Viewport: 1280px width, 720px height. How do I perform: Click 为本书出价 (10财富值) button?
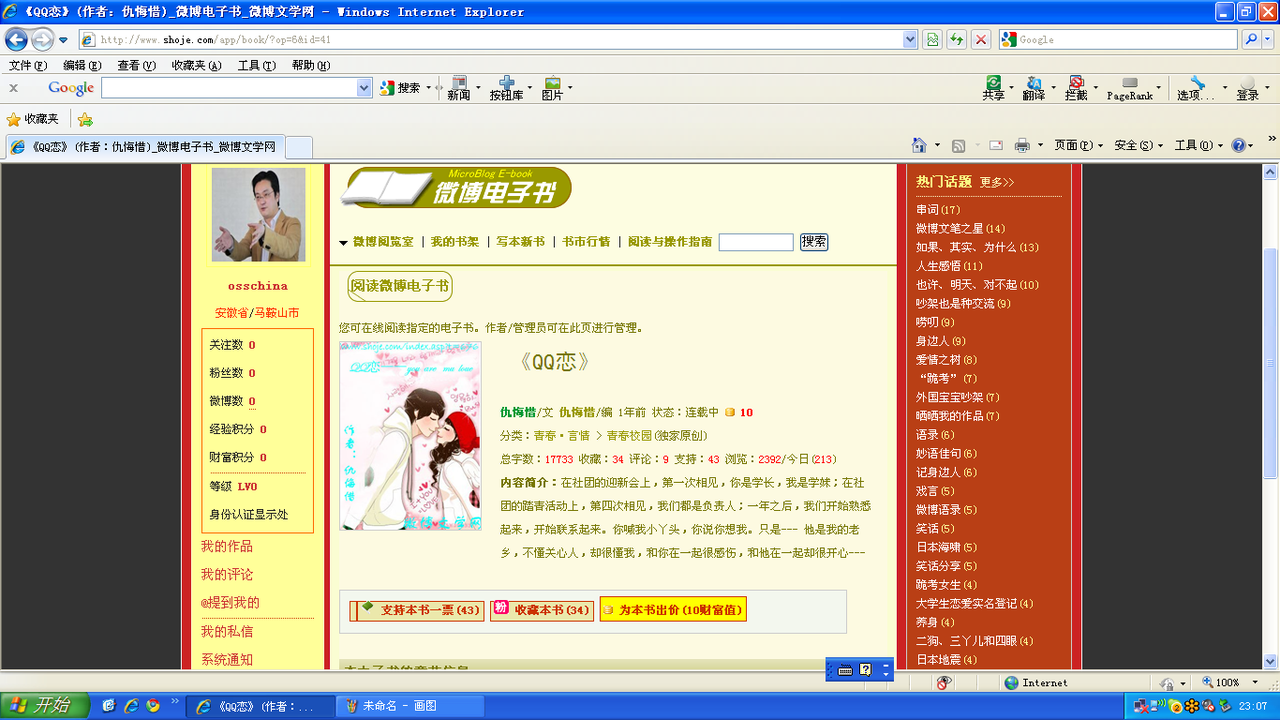(x=673, y=610)
